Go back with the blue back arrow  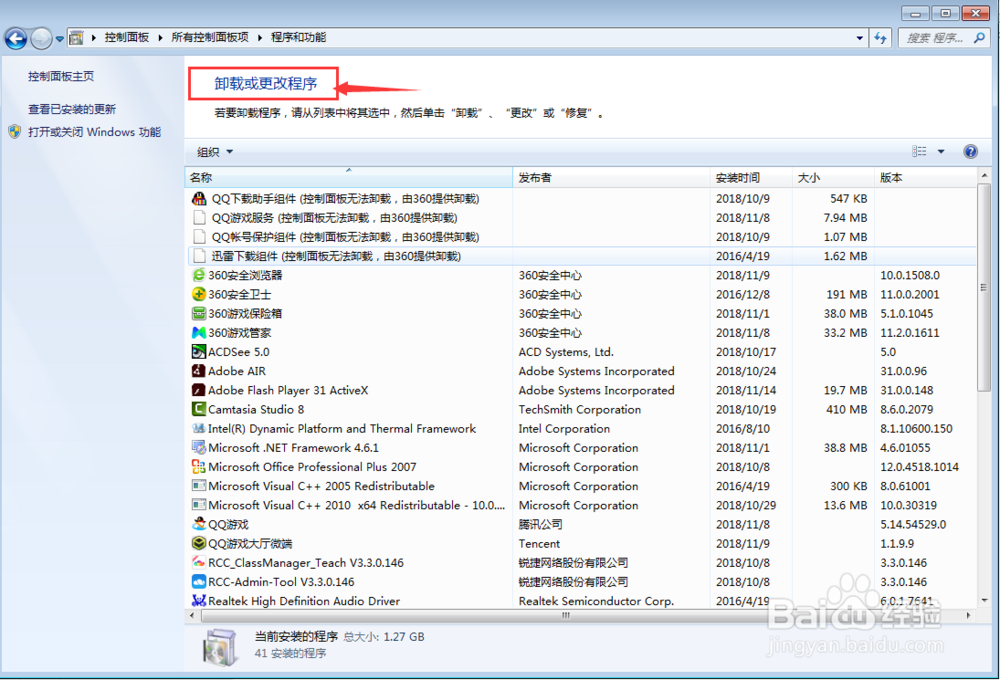pos(16,38)
